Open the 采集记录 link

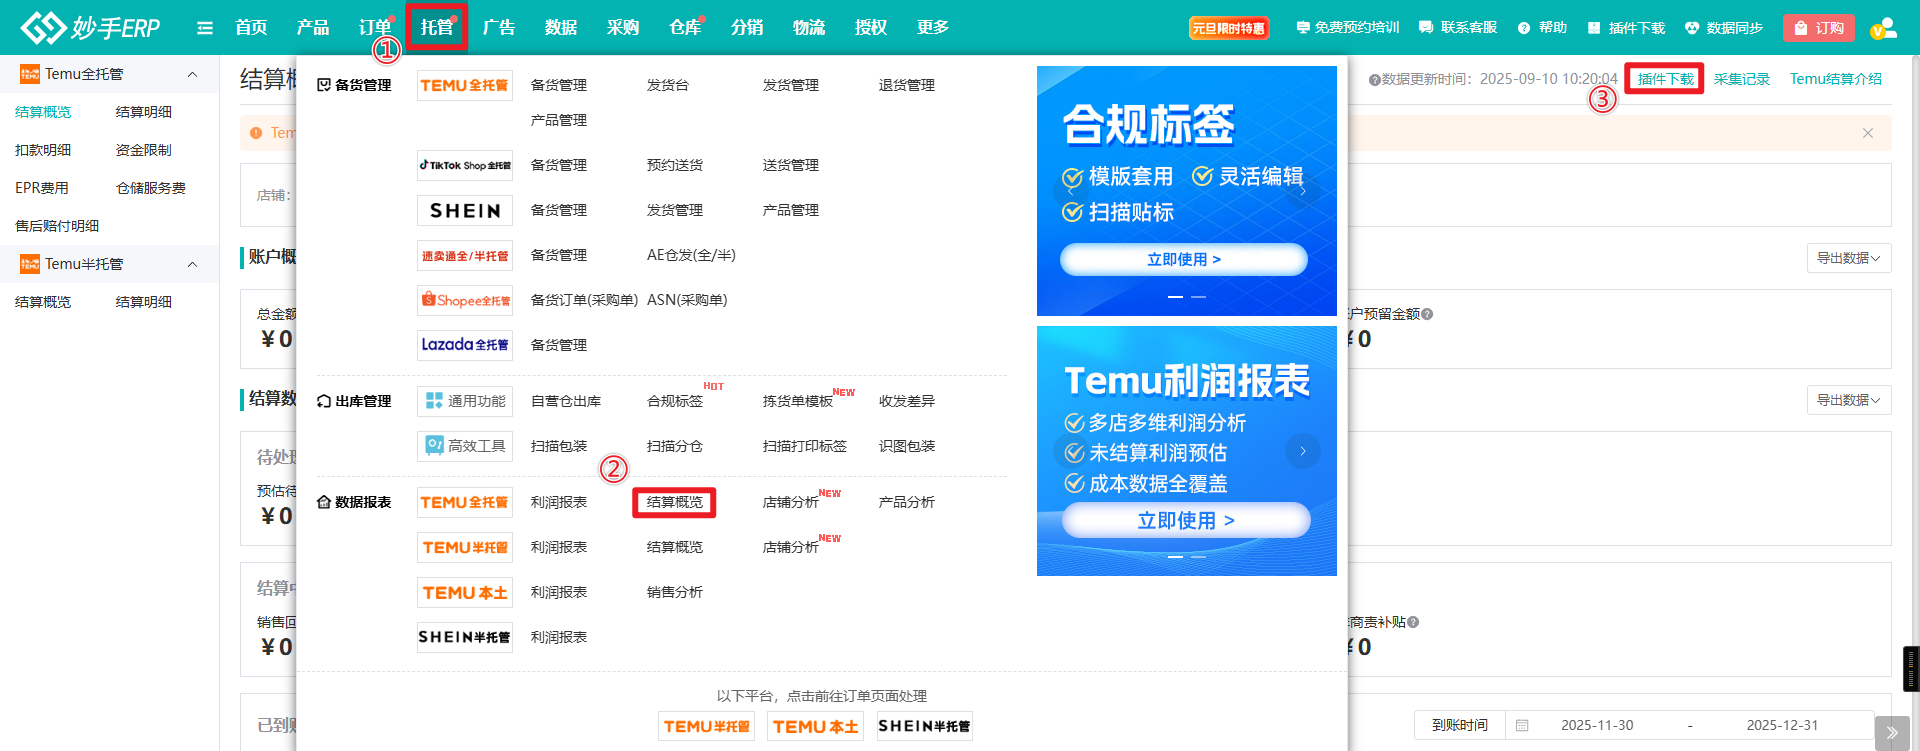point(1742,79)
